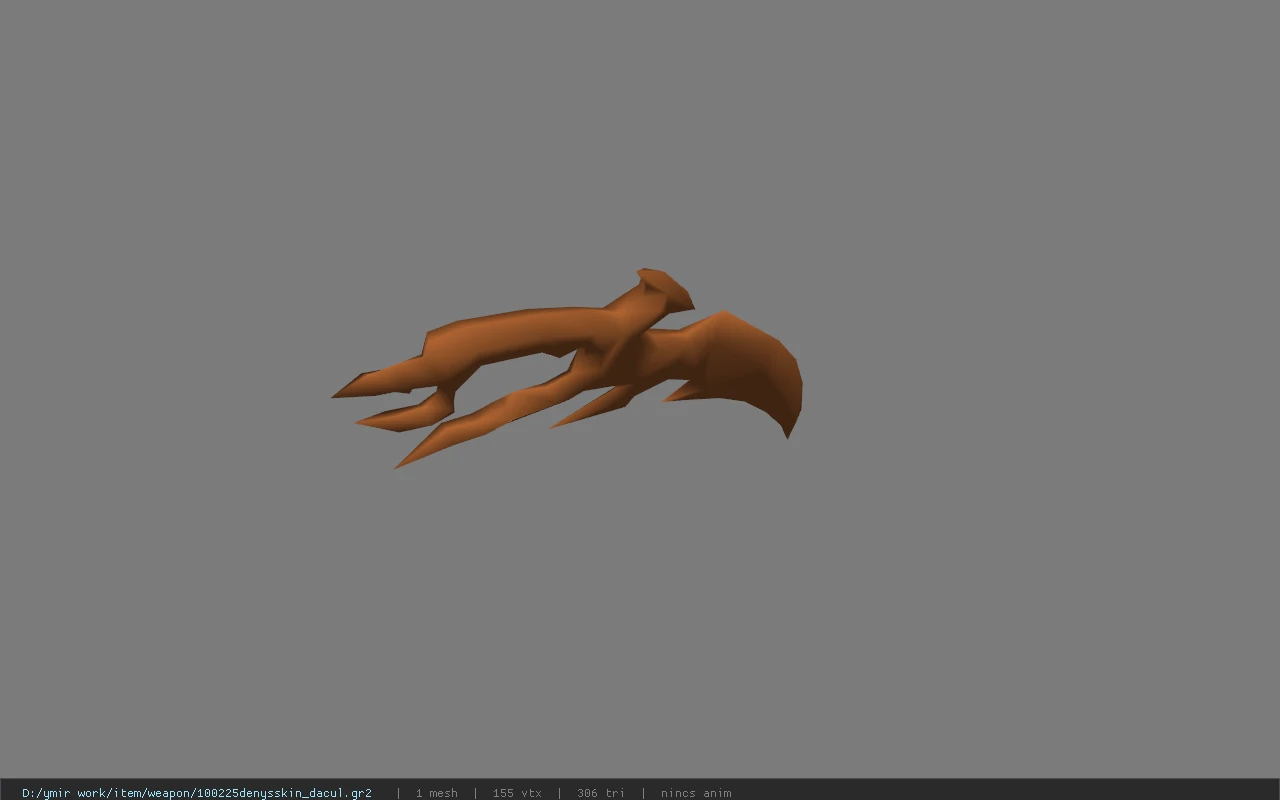Click the '155 vtx' vertex count
Screen dimensions: 1280x800
coord(517,793)
